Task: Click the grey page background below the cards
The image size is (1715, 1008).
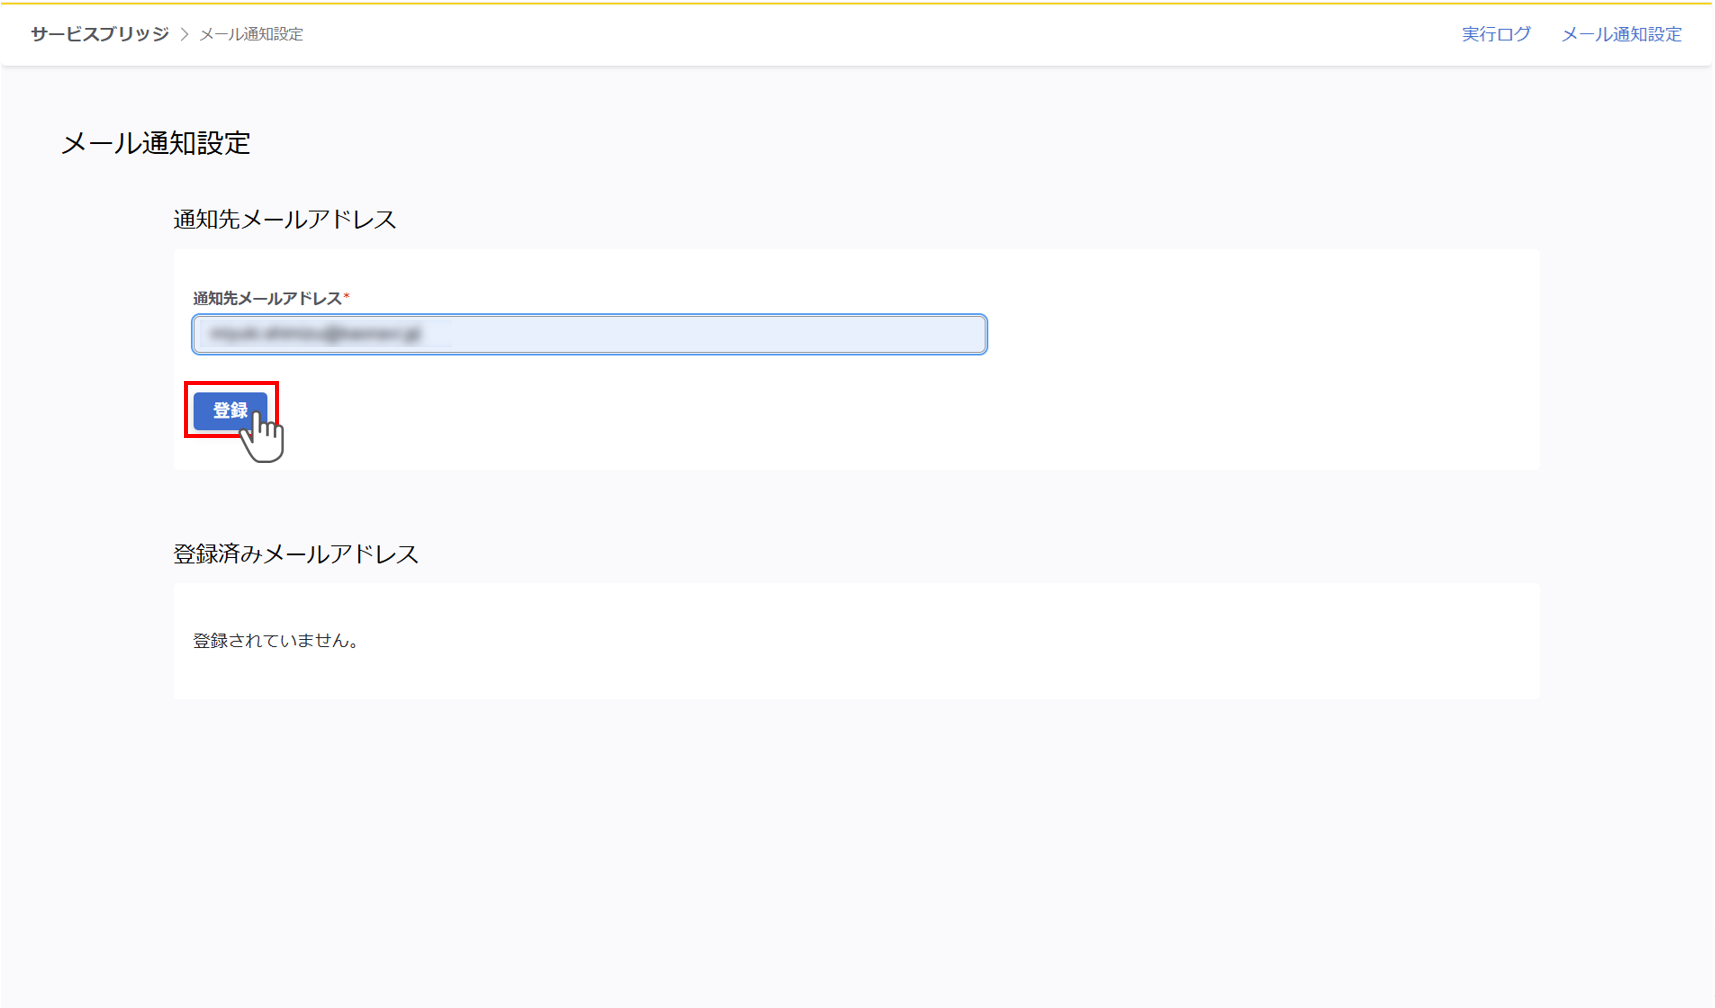Action: click(x=850, y=850)
